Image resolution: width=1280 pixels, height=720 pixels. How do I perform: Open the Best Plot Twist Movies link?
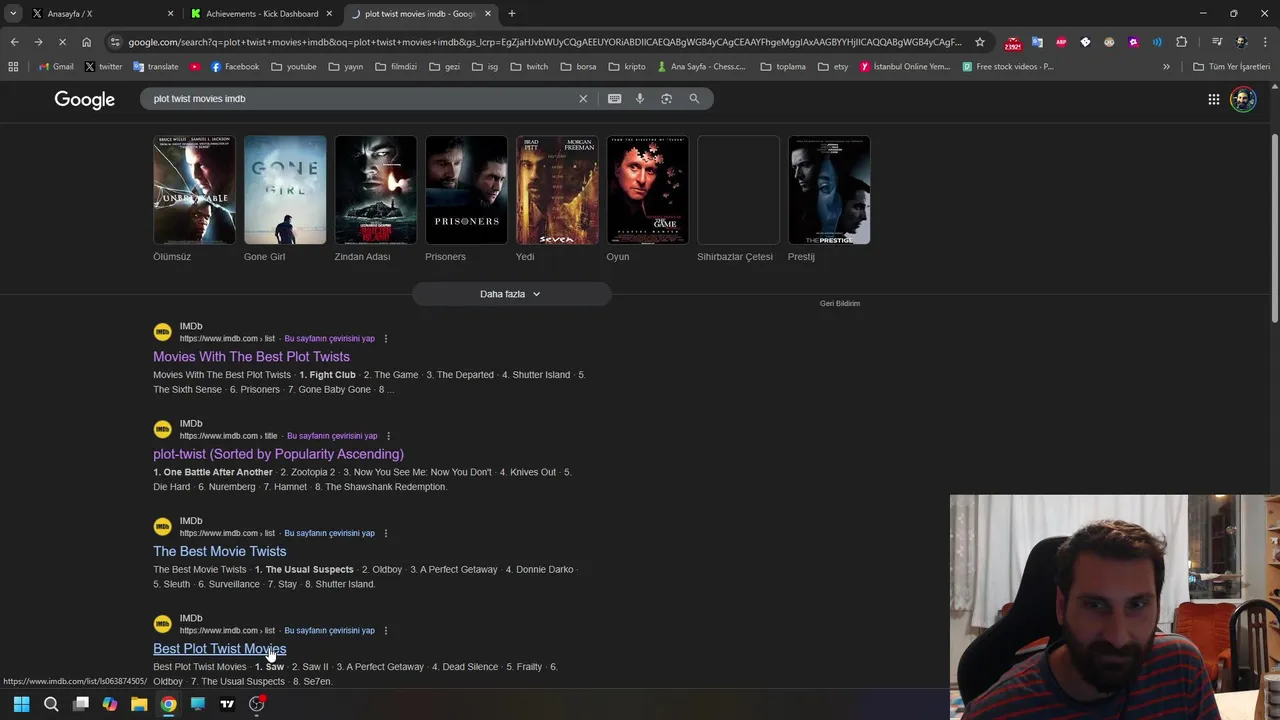(219, 649)
